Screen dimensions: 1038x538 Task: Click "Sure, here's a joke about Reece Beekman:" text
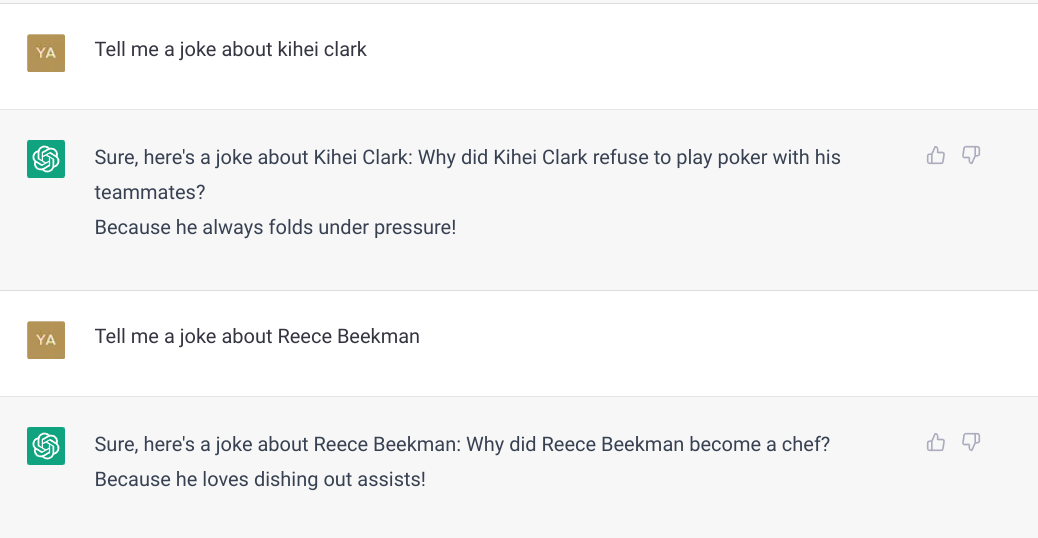[x=276, y=444]
